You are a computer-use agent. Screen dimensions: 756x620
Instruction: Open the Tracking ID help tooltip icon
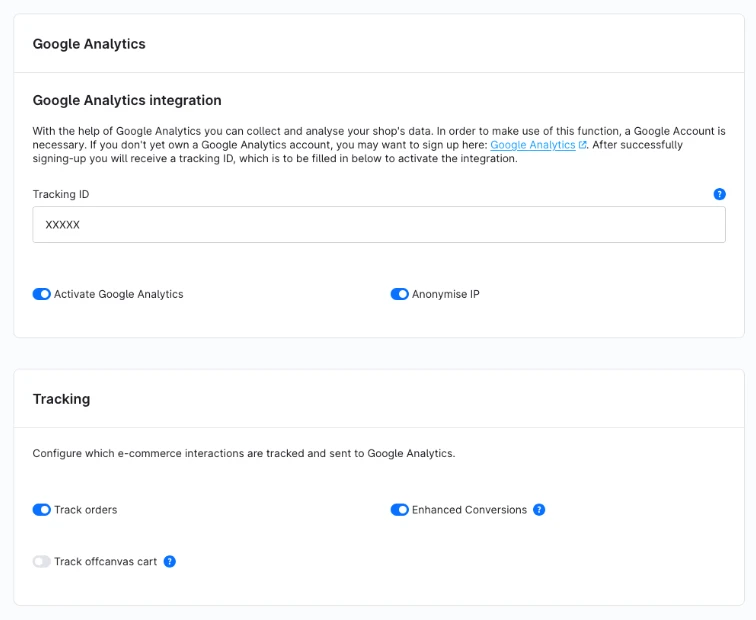pos(719,194)
